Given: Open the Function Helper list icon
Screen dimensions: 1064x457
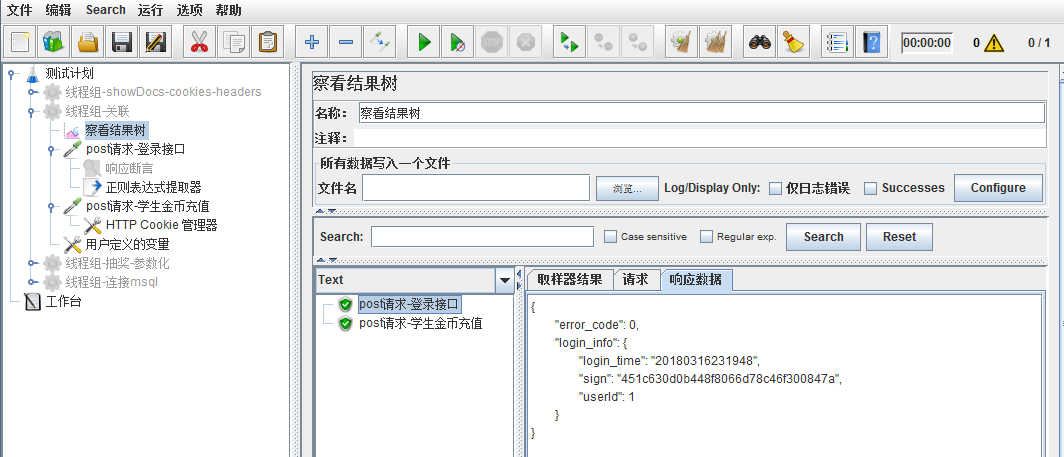Looking at the screenshot, I should pyautogui.click(x=837, y=43).
